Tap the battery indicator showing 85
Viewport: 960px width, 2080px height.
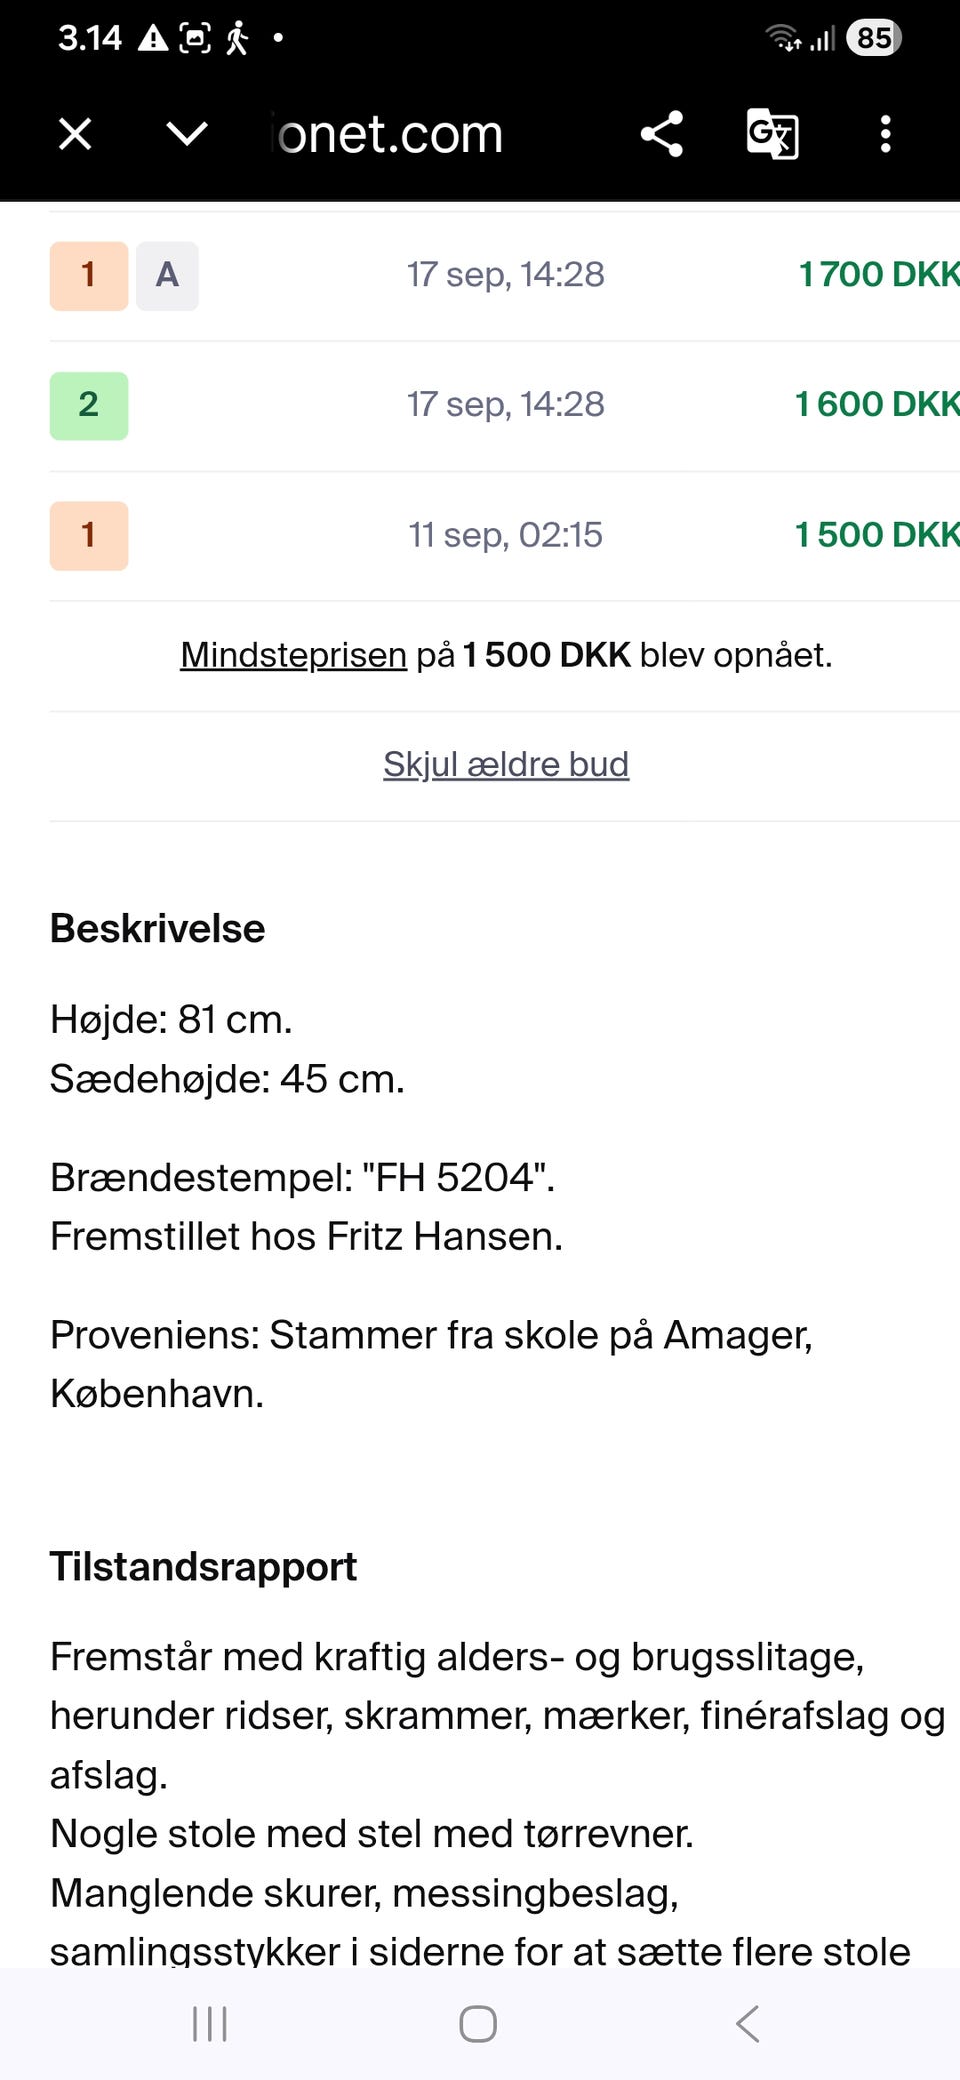(x=873, y=38)
